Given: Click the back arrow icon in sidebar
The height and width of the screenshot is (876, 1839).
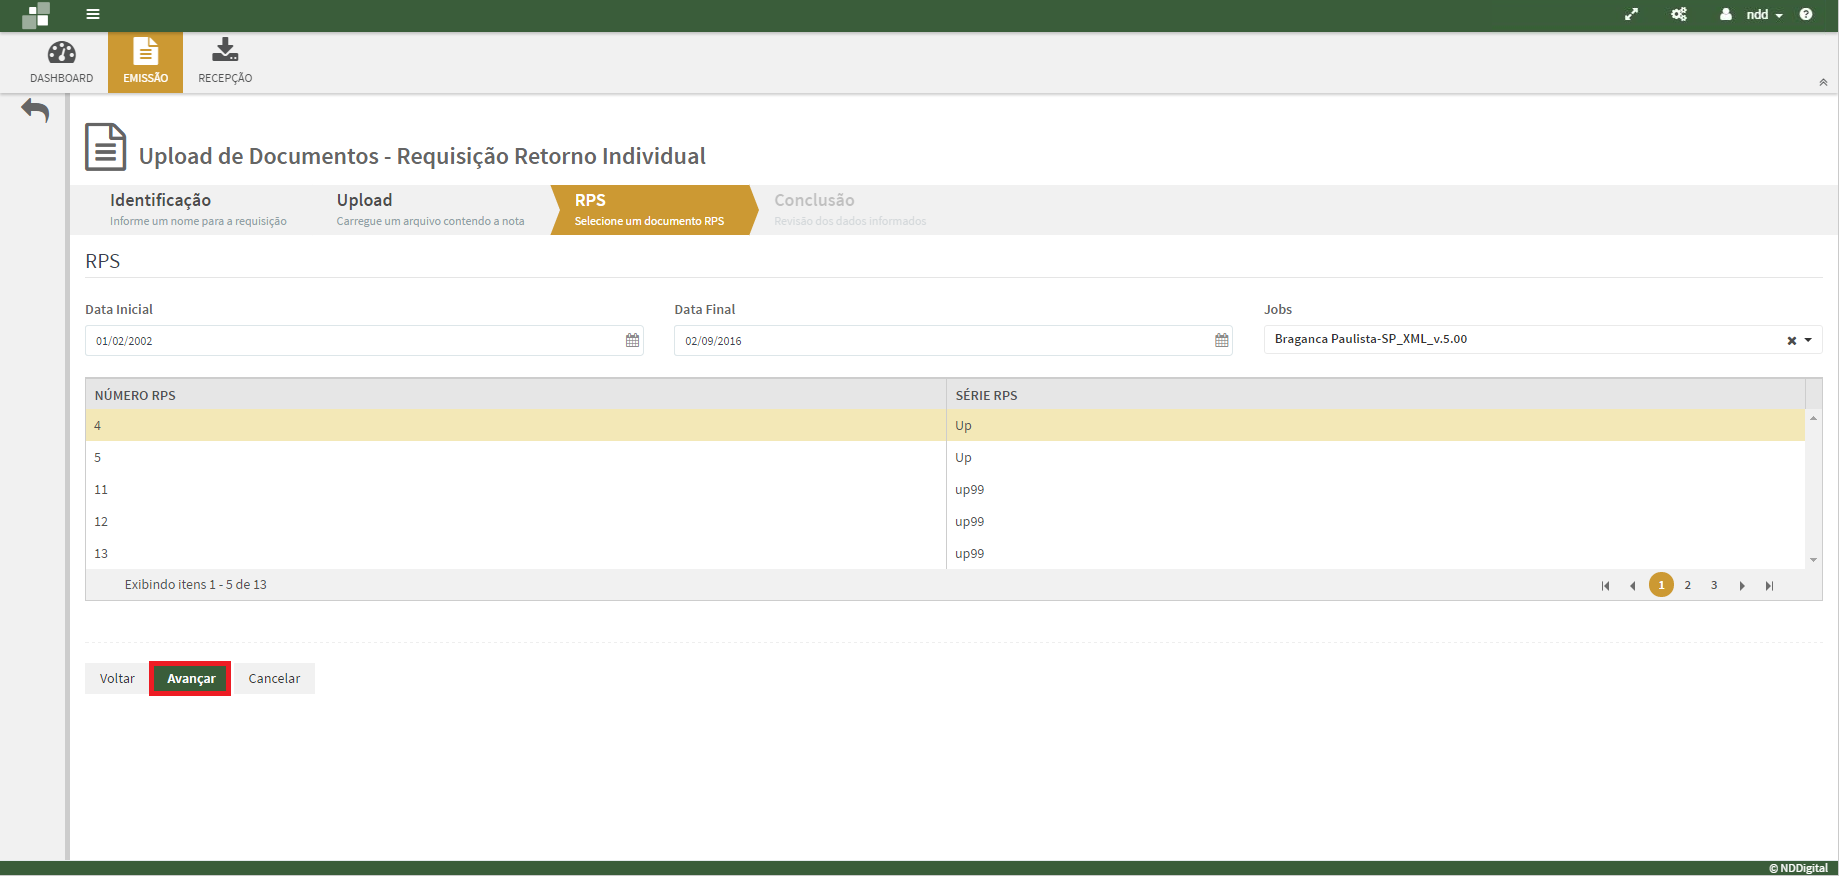Looking at the screenshot, I should 35,110.
